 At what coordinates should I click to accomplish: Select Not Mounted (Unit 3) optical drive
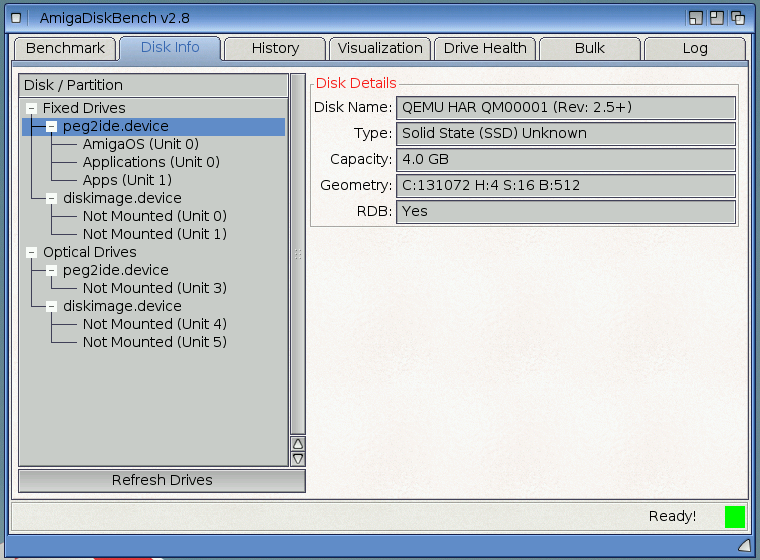[x=154, y=288]
